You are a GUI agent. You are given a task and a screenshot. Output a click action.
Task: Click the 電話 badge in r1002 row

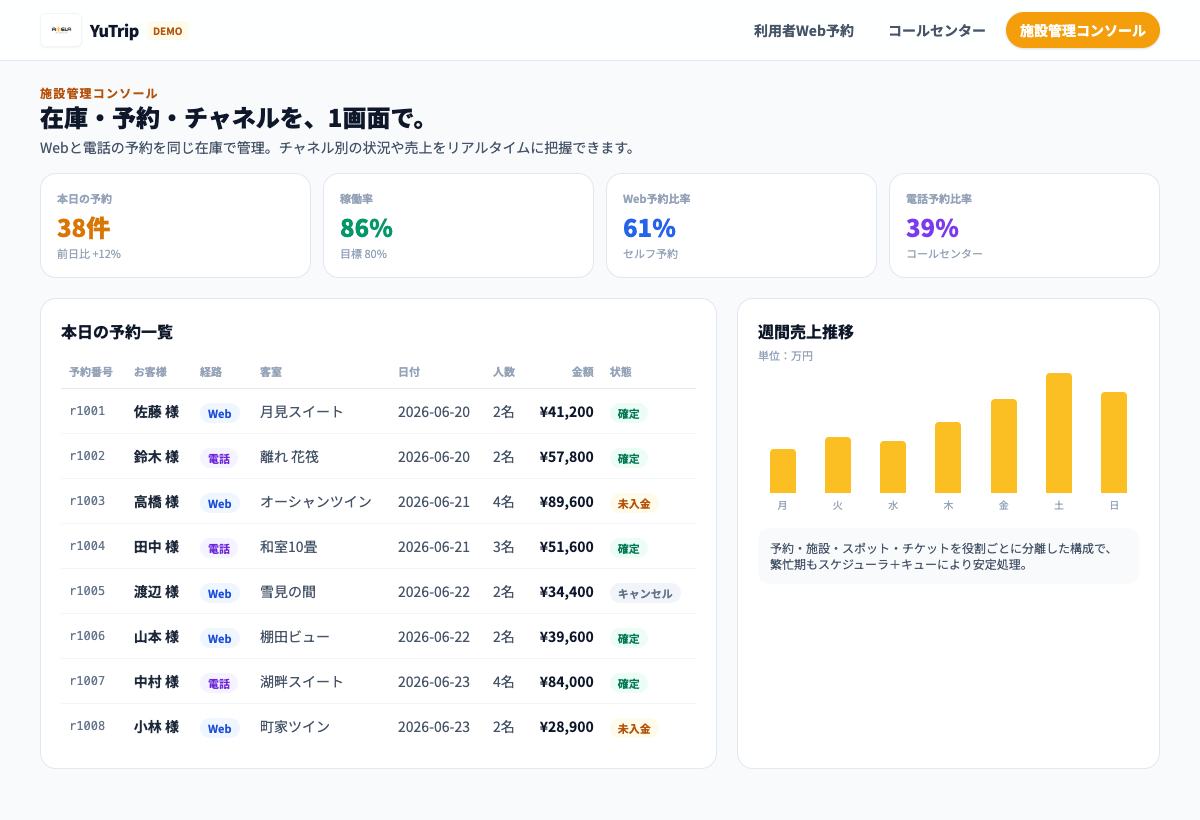coord(219,458)
